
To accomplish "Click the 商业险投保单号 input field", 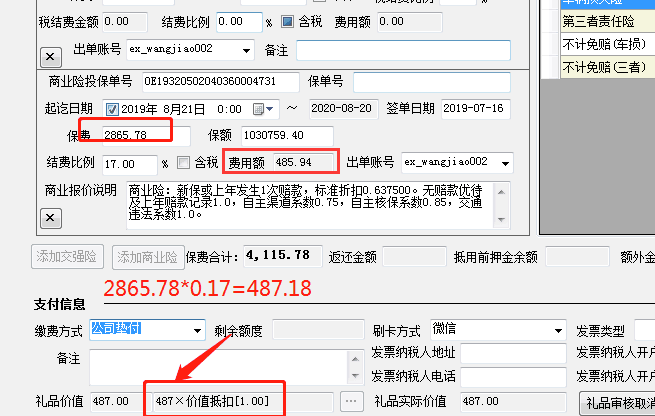I will point(221,81).
